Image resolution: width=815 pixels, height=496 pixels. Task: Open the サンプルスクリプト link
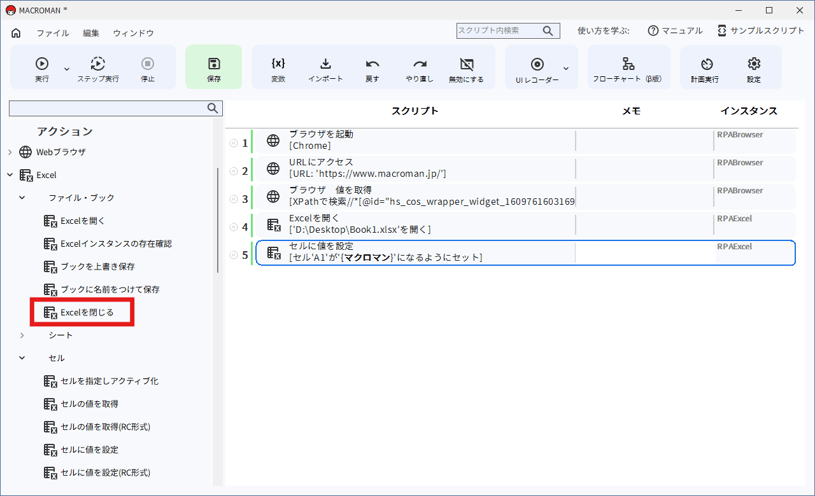761,31
